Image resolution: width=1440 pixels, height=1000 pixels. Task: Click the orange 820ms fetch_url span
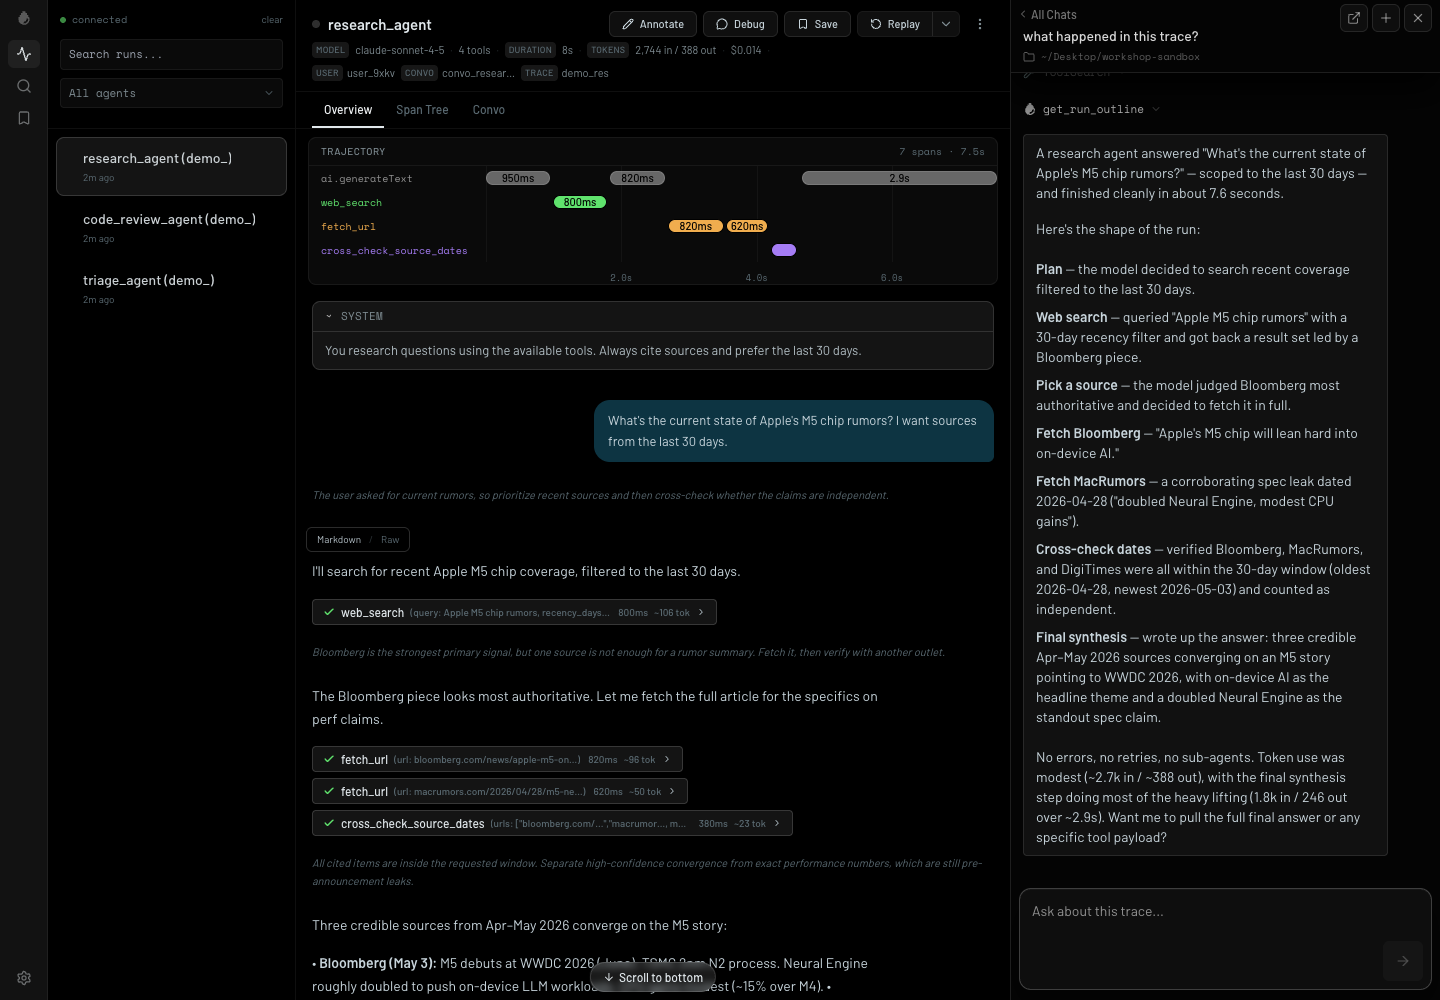click(696, 226)
